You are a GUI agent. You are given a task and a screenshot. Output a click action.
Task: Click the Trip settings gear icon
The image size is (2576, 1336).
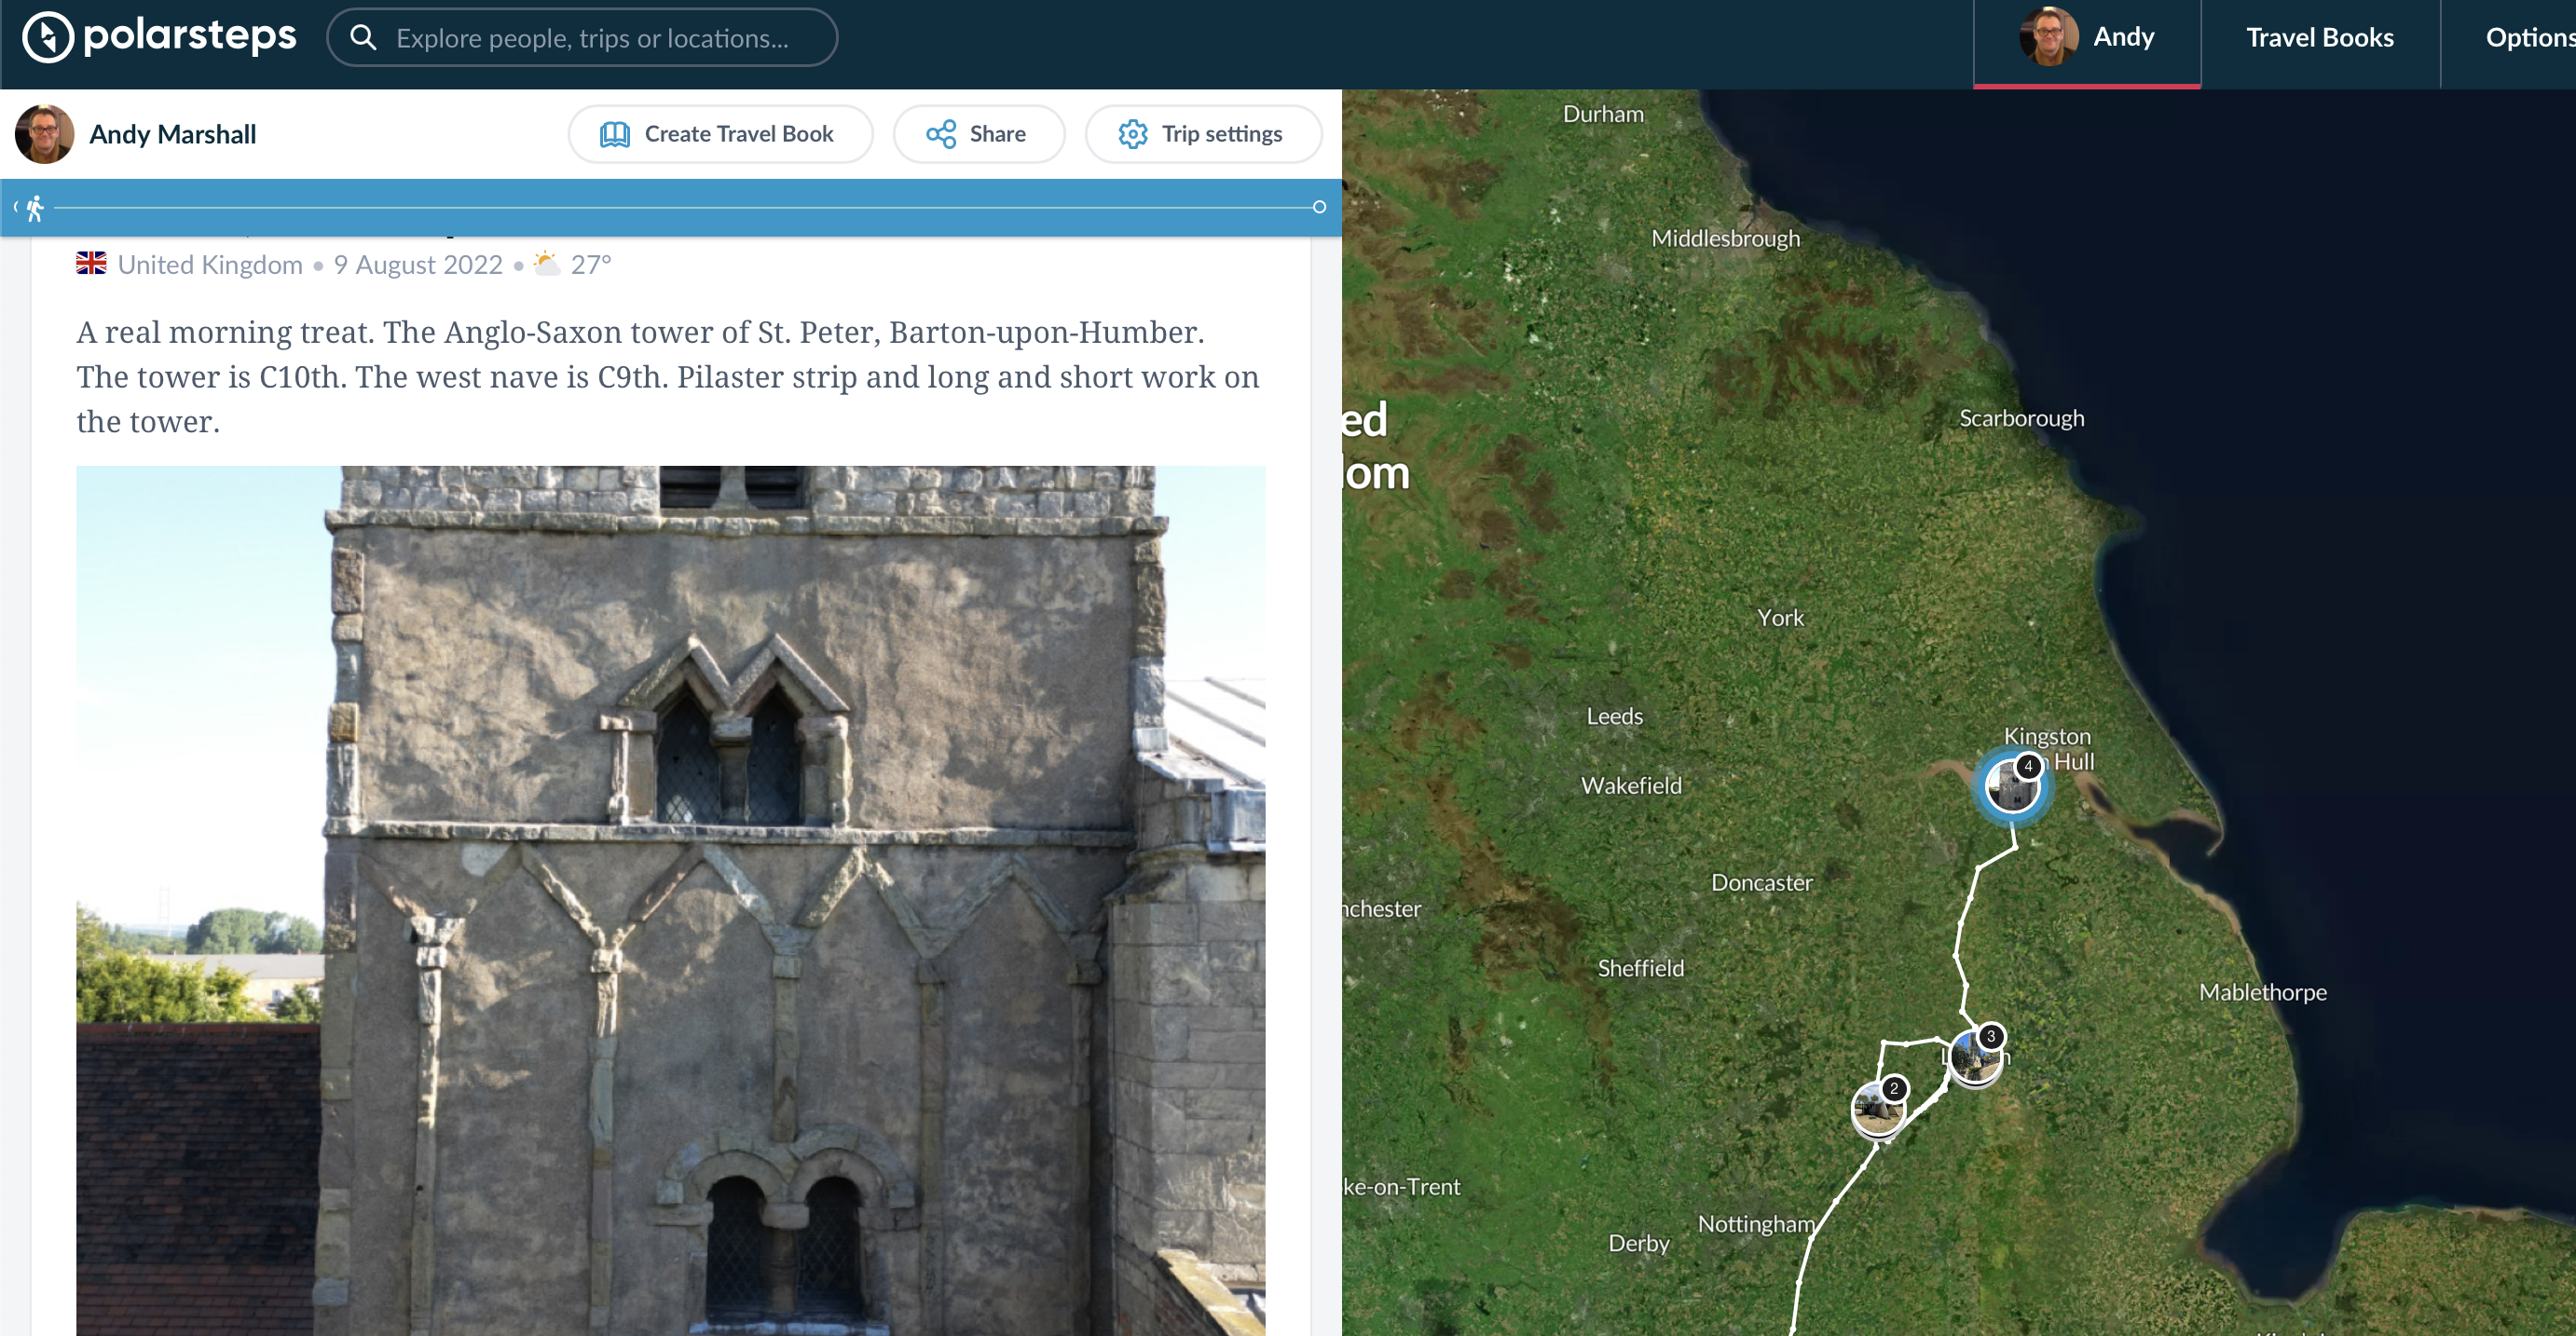tap(1132, 134)
